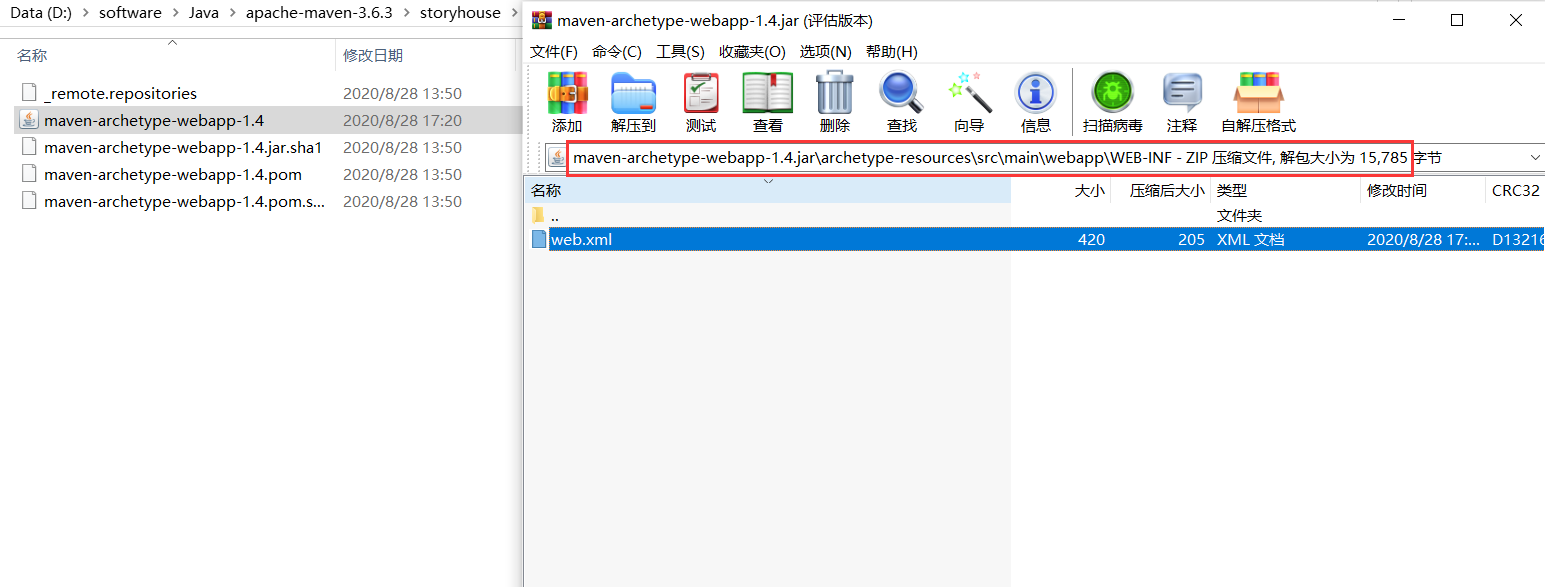Sort by the Type (类型) column
This screenshot has width=1545, height=587.
pos(1285,190)
